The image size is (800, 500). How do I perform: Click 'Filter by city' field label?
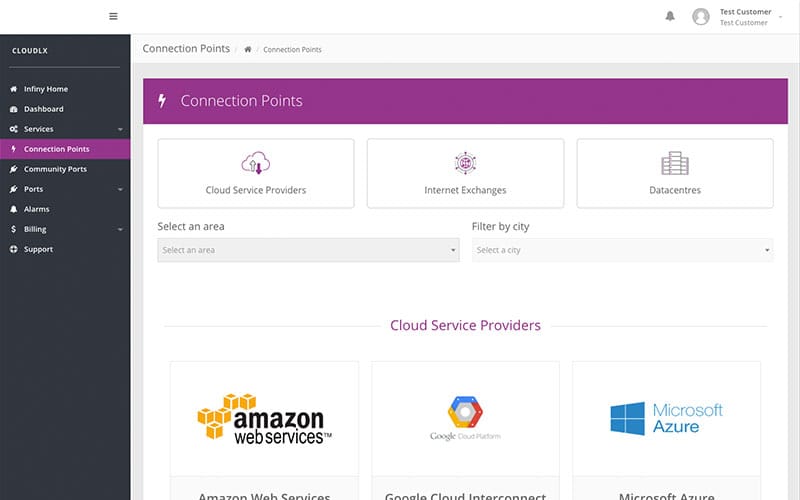tap(501, 227)
